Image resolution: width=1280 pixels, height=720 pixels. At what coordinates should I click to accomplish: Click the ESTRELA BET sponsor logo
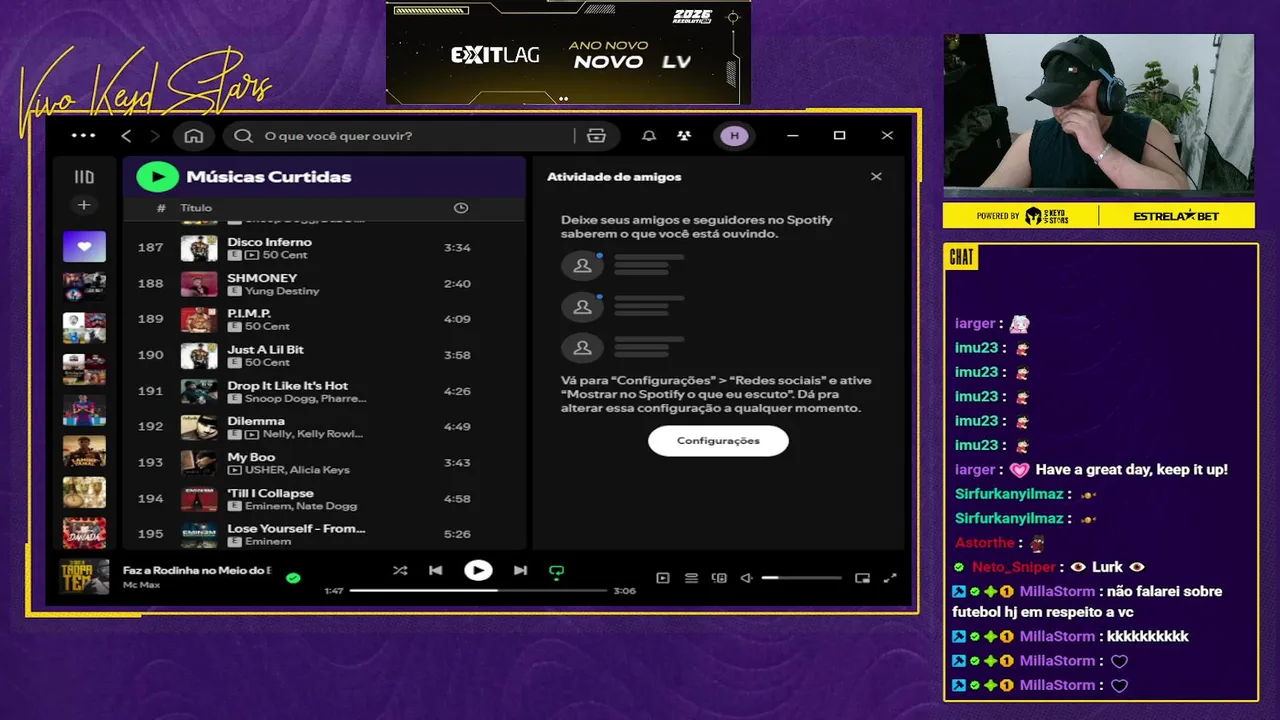(1177, 216)
